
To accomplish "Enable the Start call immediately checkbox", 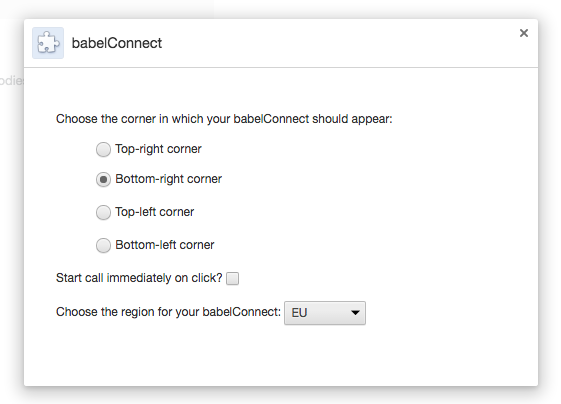I will pos(233,278).
